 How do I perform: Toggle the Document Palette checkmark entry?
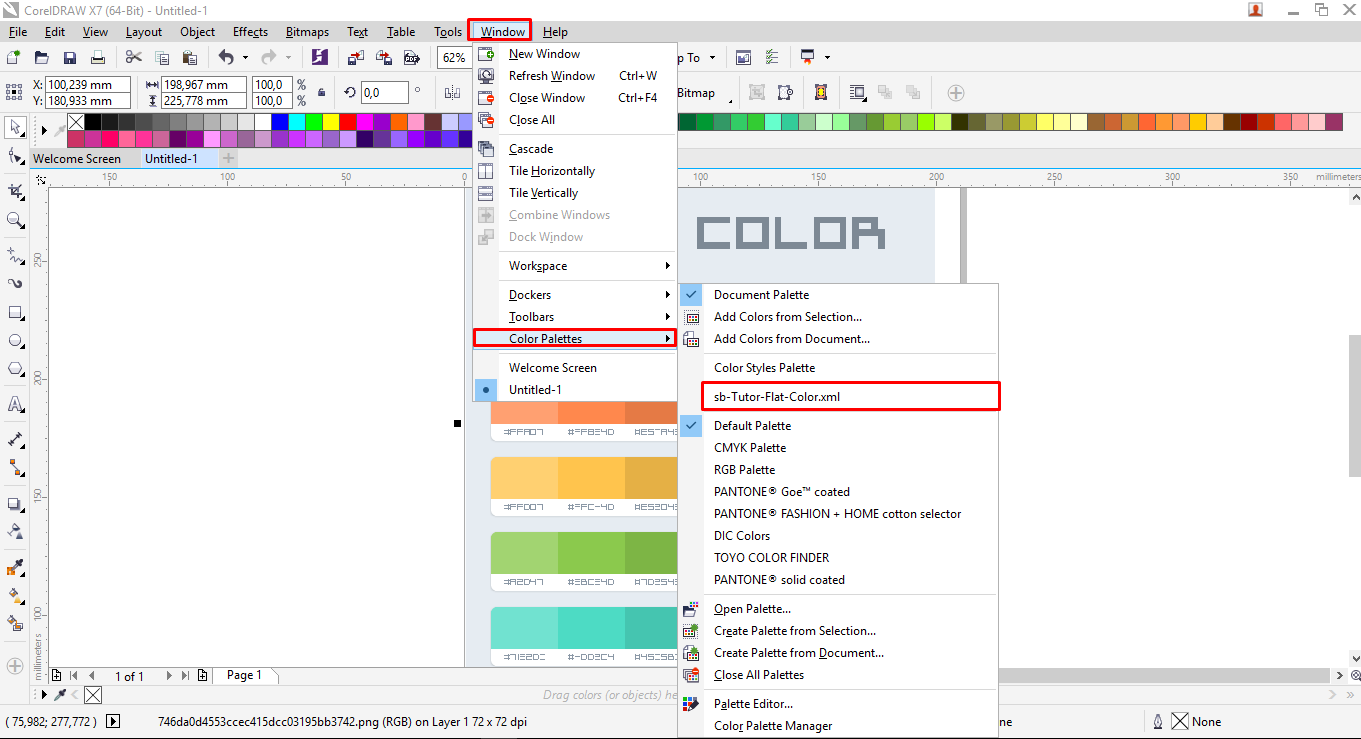click(x=761, y=295)
